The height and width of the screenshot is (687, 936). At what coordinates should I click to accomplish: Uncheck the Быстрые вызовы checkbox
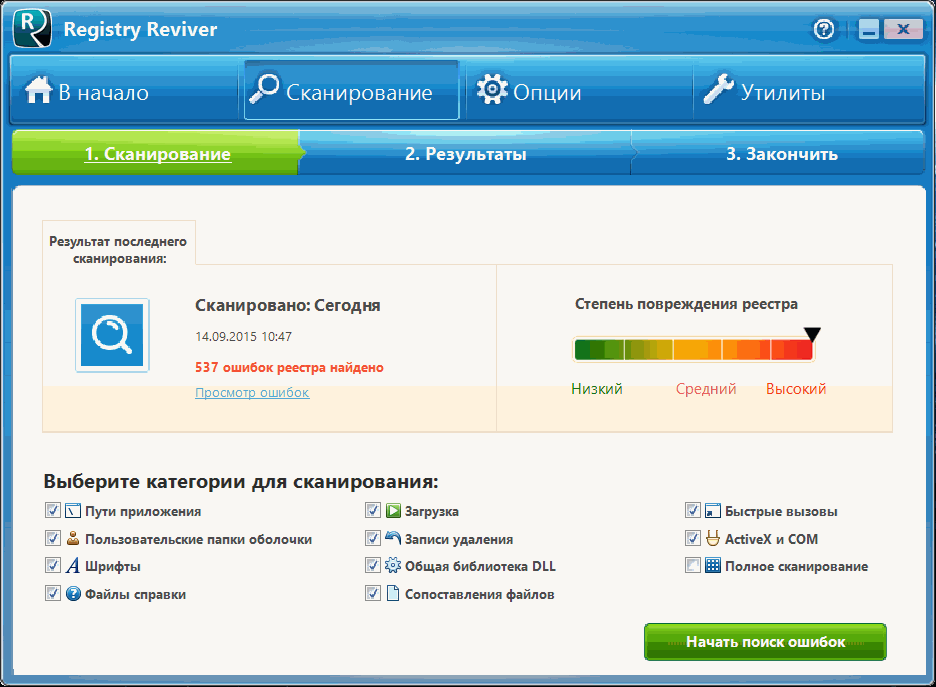click(692, 510)
